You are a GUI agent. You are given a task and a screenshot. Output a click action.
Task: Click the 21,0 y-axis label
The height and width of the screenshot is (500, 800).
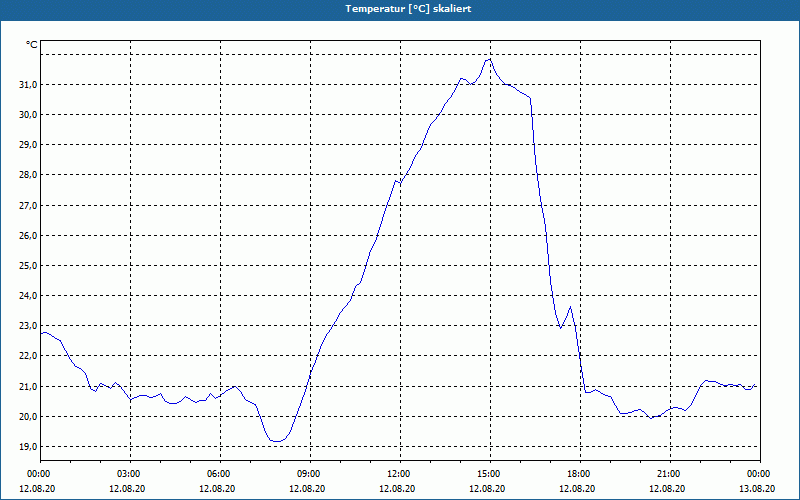coord(28,387)
